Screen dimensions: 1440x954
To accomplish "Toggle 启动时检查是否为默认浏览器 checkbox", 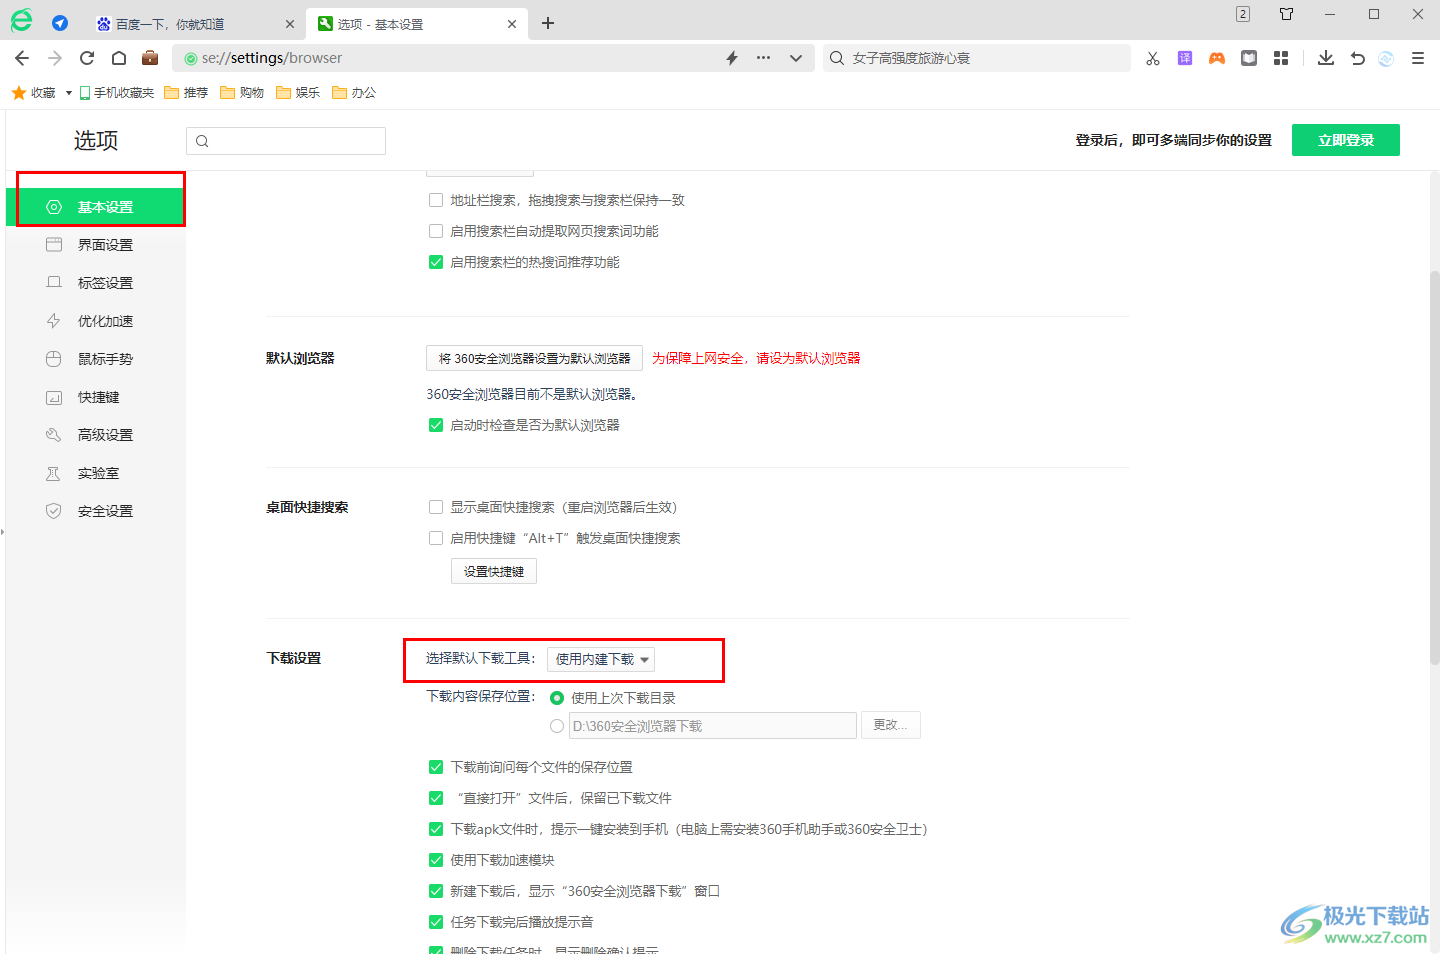I will click(436, 425).
